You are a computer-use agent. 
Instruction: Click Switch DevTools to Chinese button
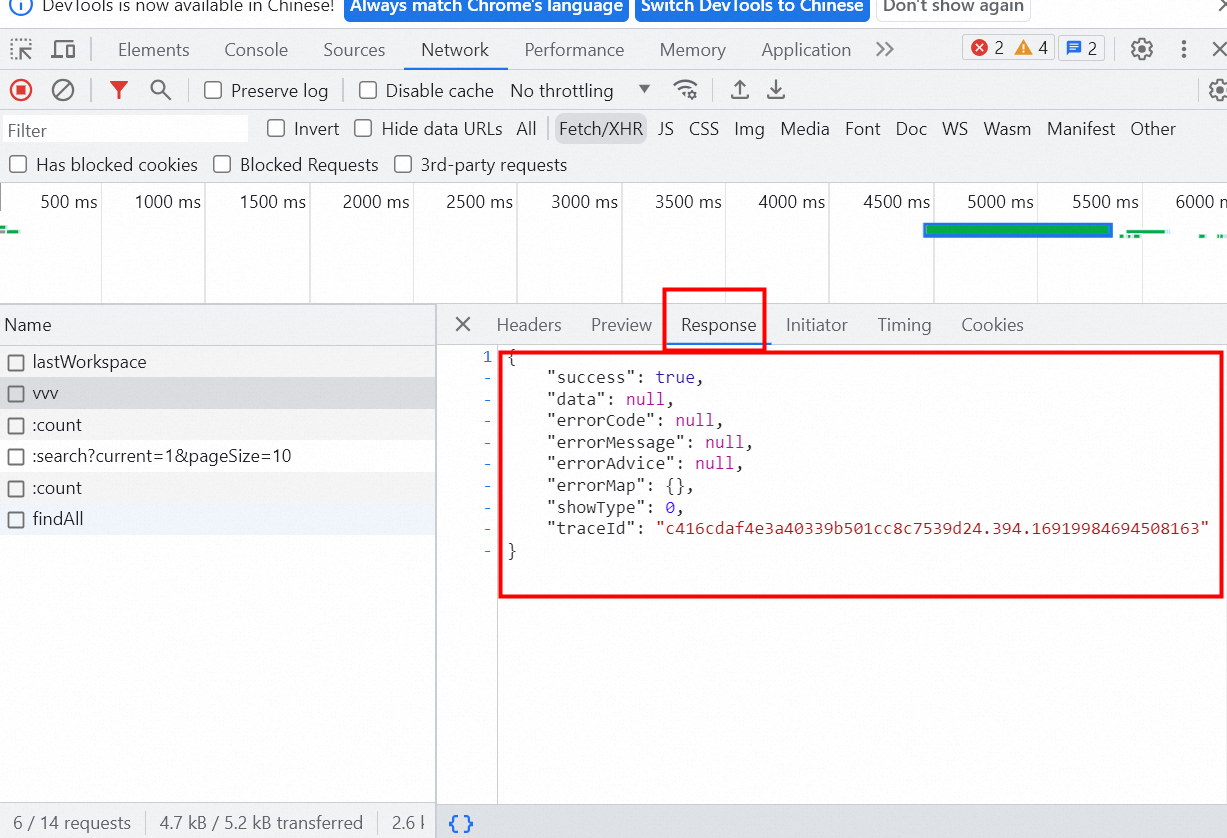click(752, 7)
